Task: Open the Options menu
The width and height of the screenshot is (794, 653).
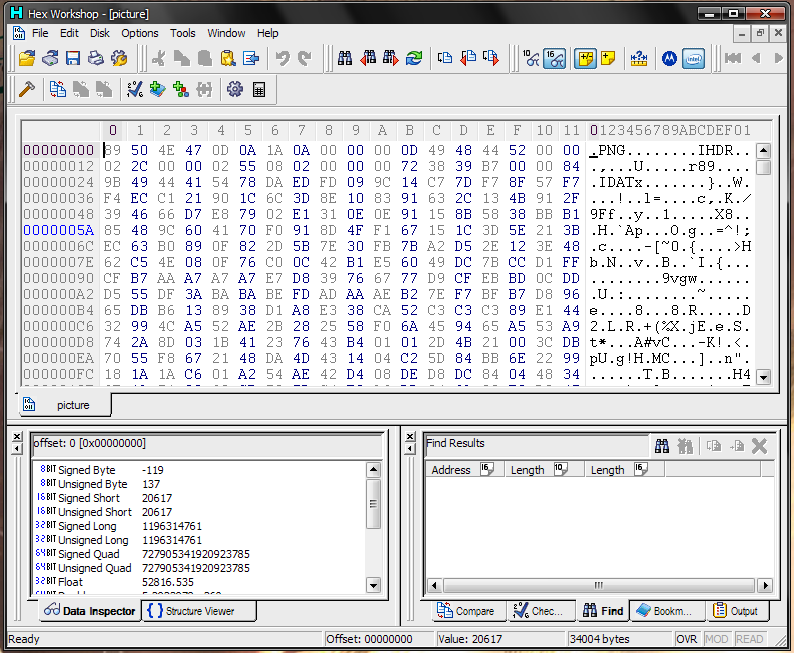Action: 140,33
